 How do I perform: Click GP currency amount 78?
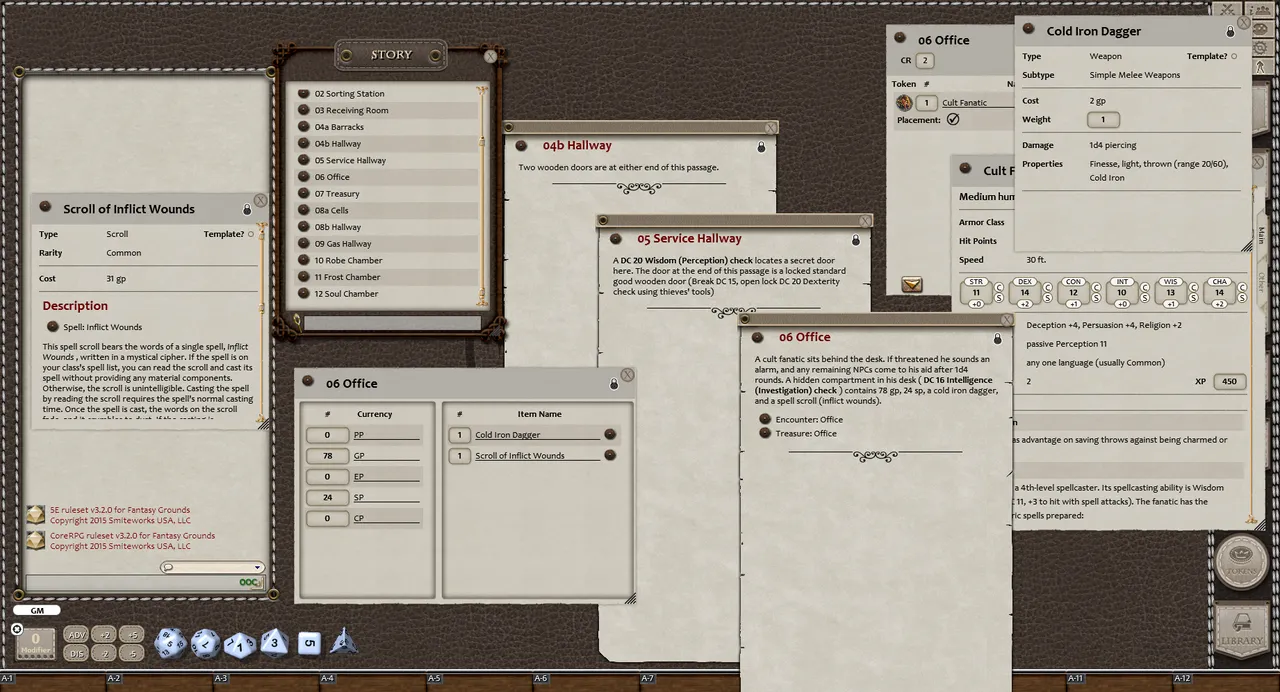[327, 456]
